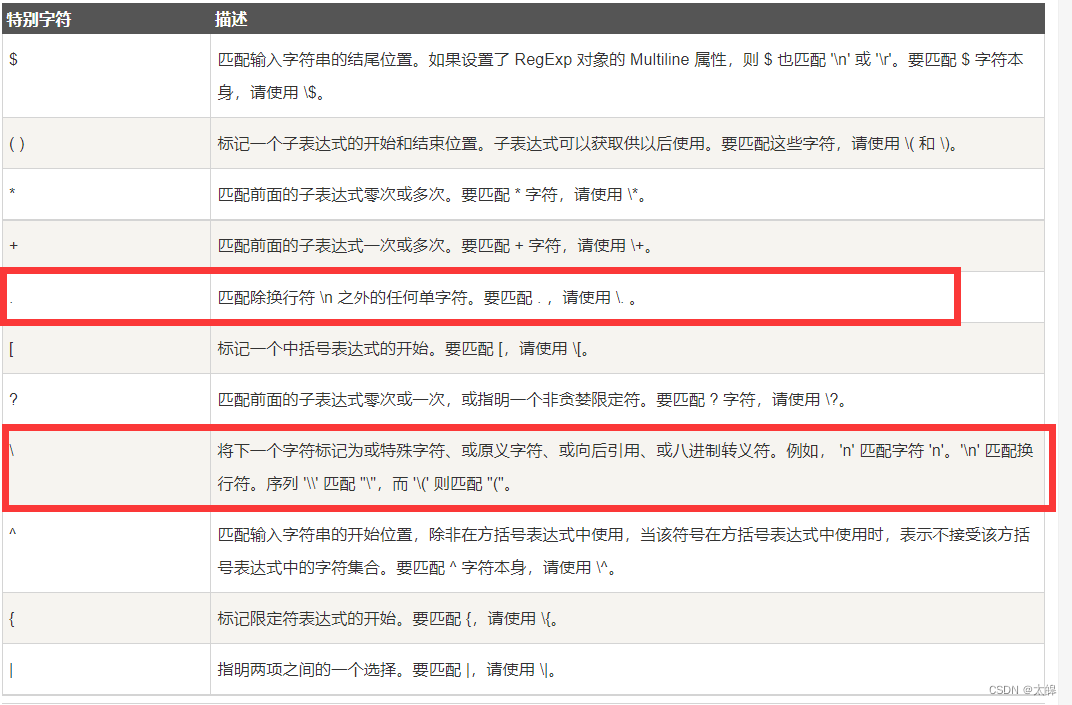The image size is (1072, 705).
Task: Click description 匹配前面的子表达式一次或多次
Action: click(x=436, y=245)
